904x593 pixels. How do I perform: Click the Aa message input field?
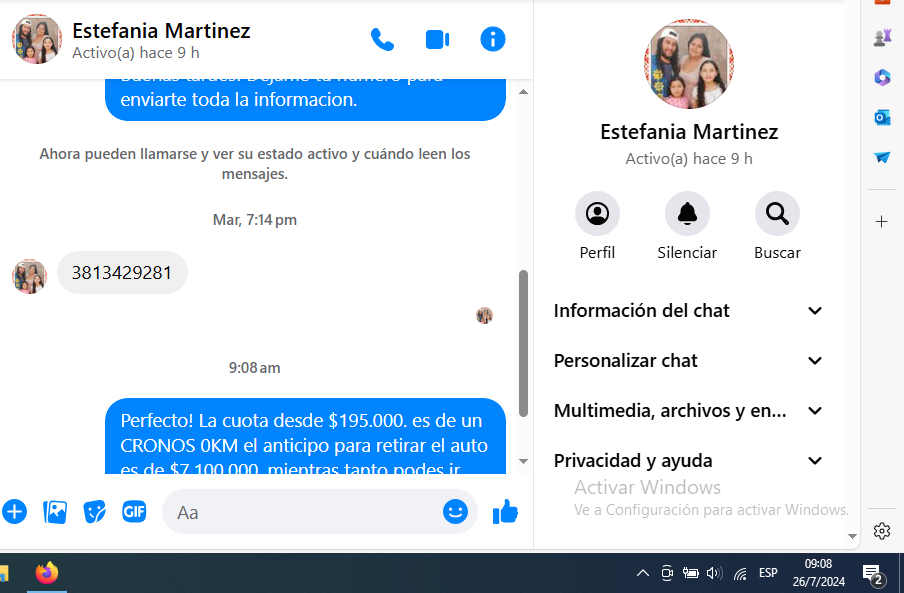click(x=300, y=512)
